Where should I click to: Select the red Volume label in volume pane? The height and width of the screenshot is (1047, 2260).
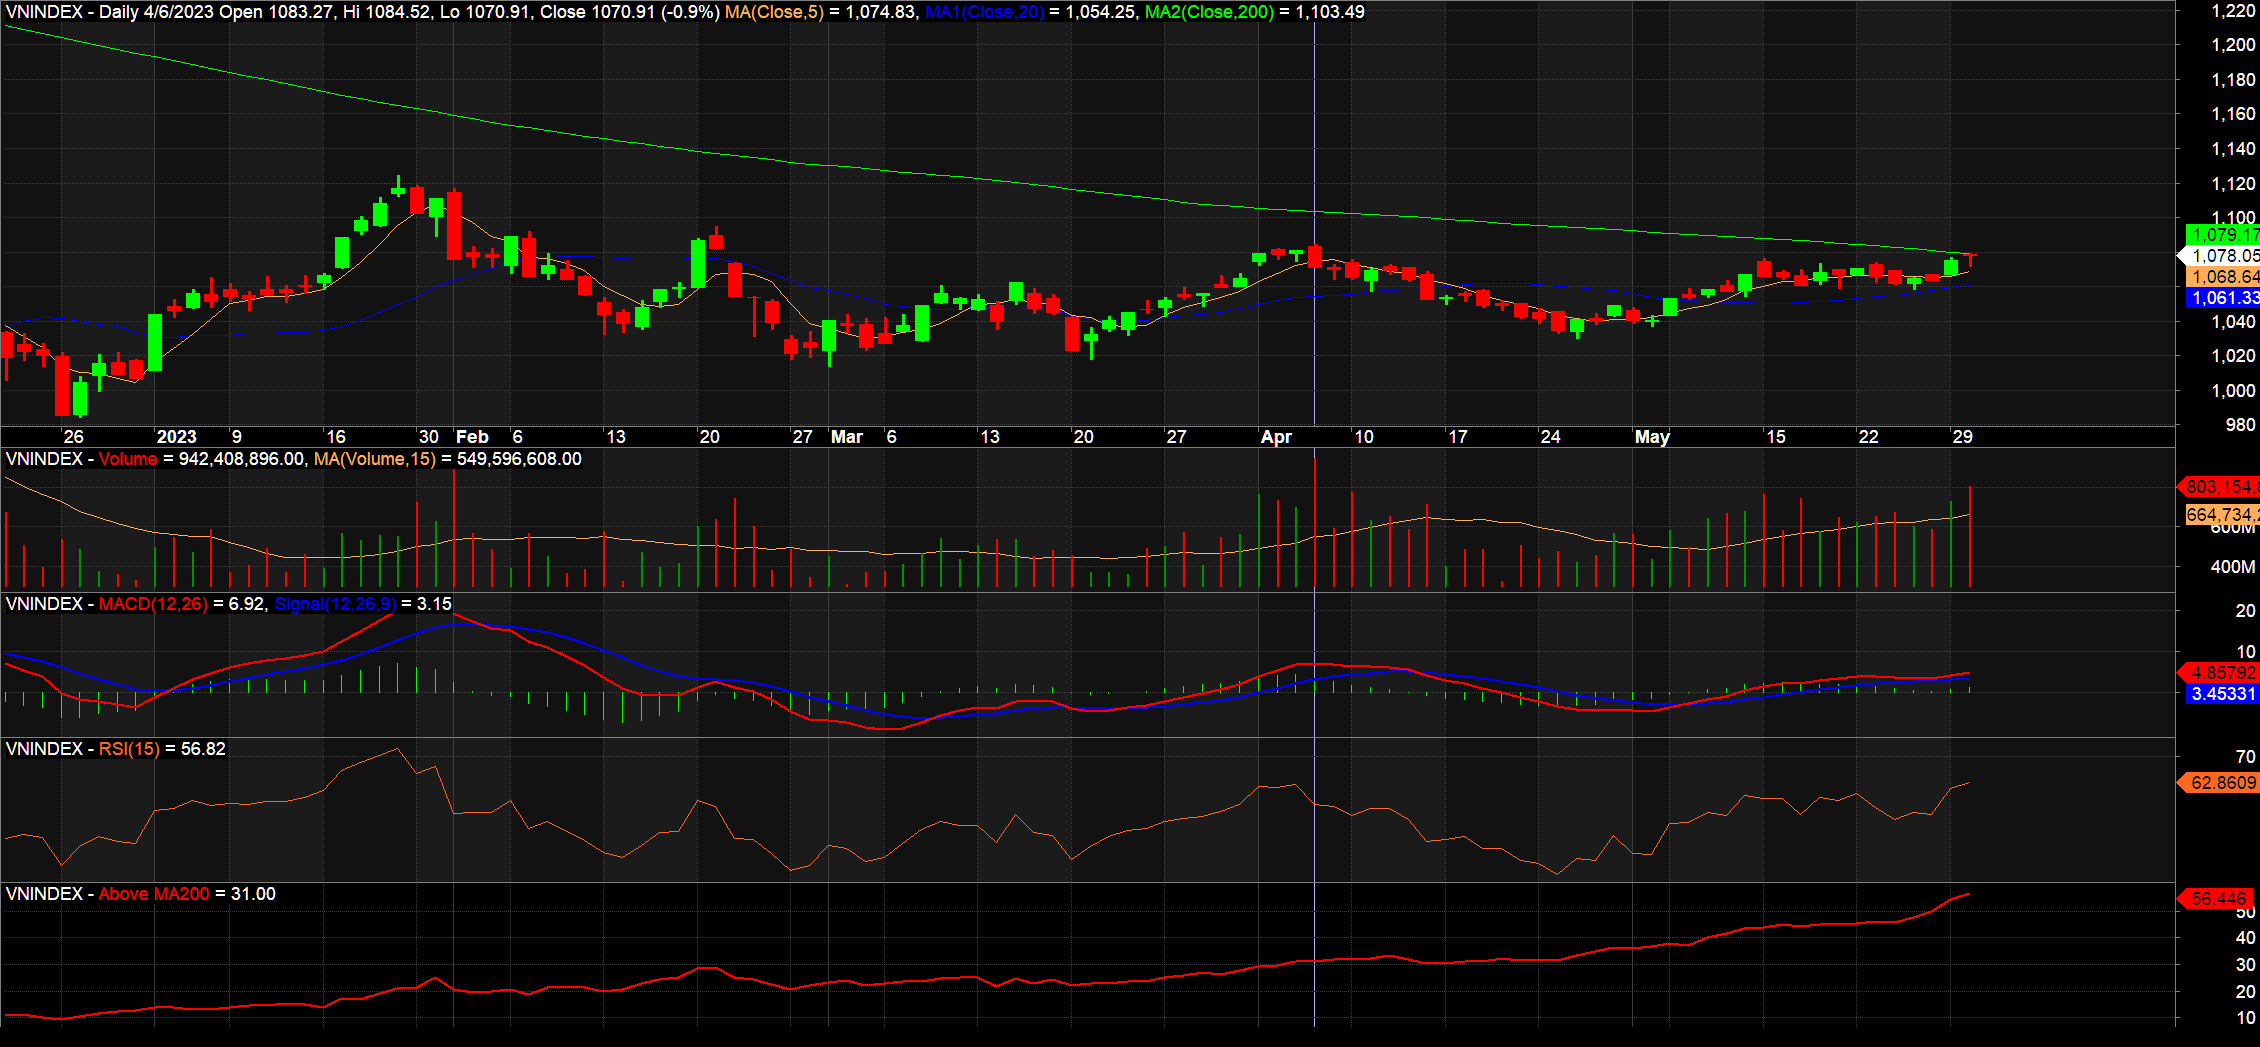[128, 459]
